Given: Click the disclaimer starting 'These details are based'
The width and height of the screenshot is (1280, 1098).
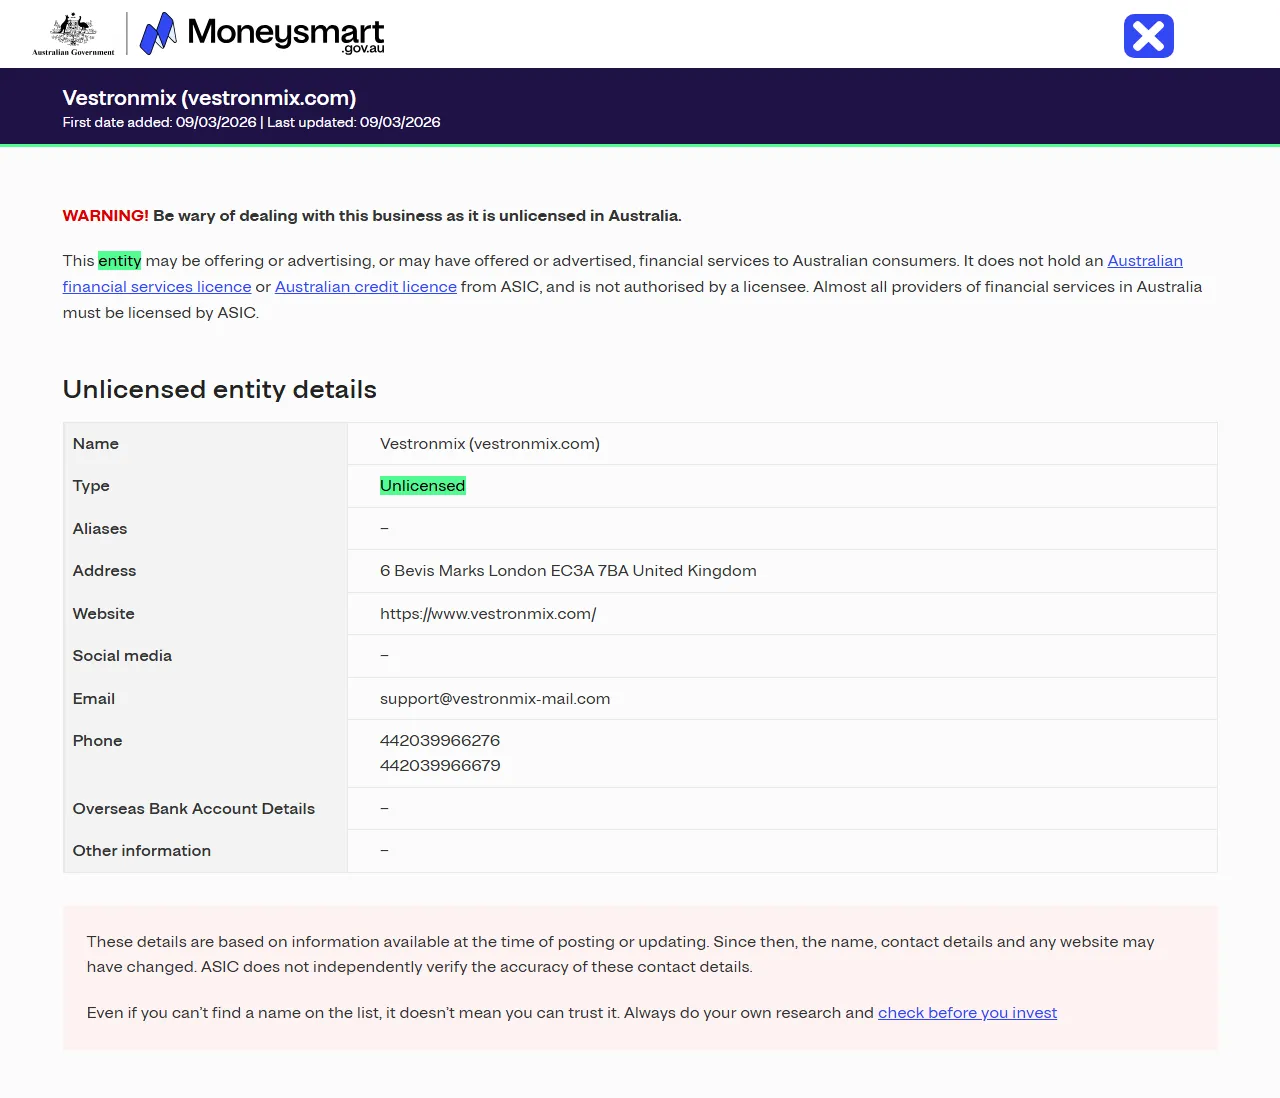Looking at the screenshot, I should [x=620, y=954].
